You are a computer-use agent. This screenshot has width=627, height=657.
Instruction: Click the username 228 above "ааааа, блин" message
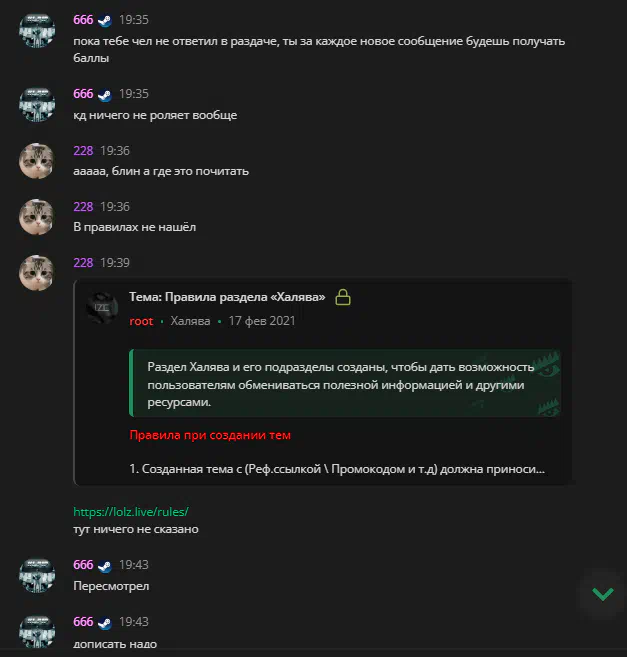[x=83, y=150]
